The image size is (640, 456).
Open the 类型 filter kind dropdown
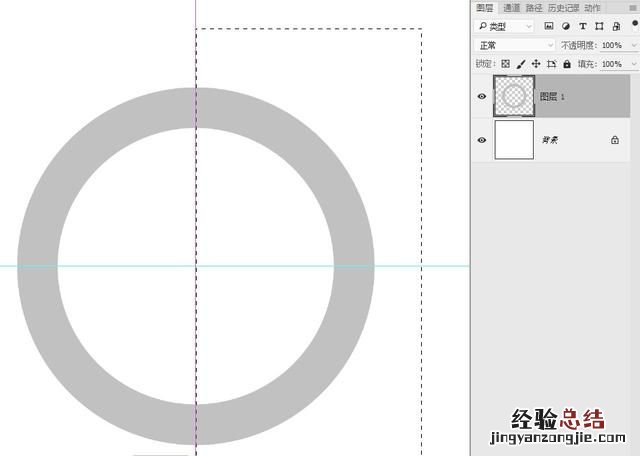pos(504,27)
